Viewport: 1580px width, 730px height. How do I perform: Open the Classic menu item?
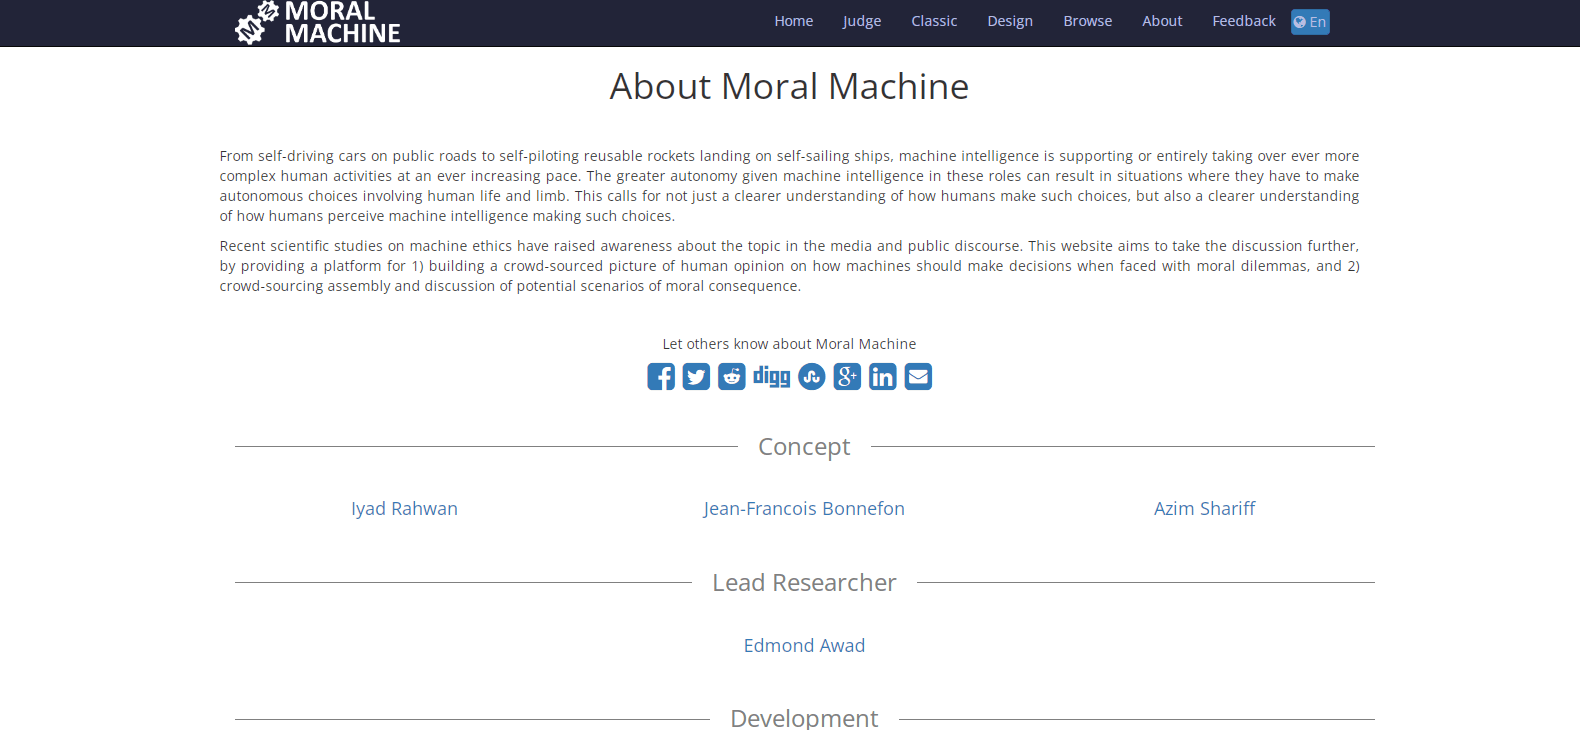[934, 21]
